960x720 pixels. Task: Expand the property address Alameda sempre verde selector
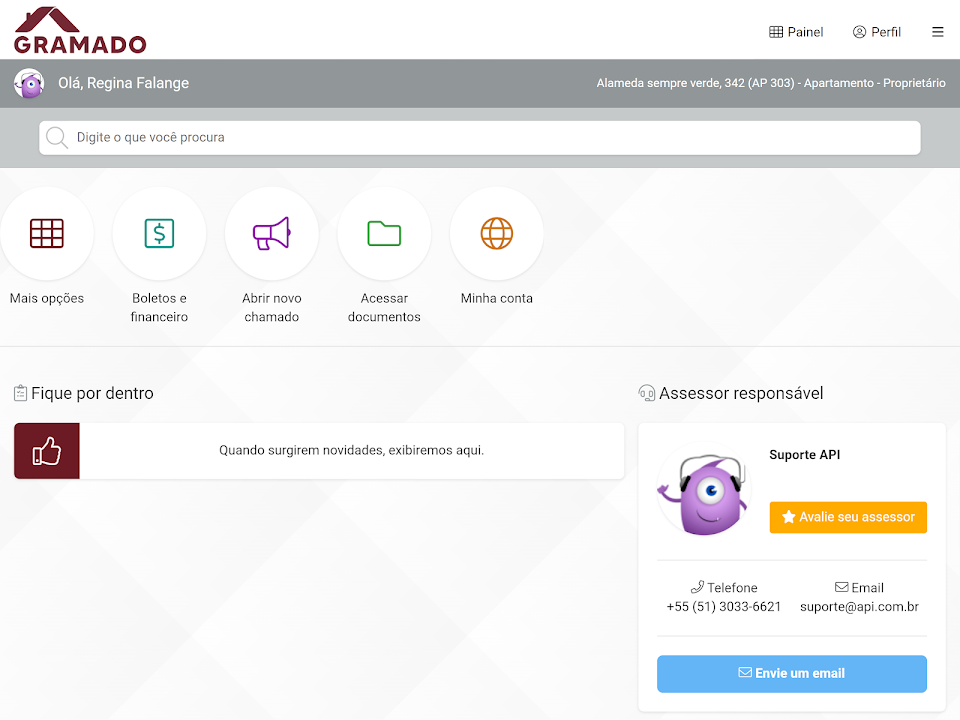click(770, 84)
